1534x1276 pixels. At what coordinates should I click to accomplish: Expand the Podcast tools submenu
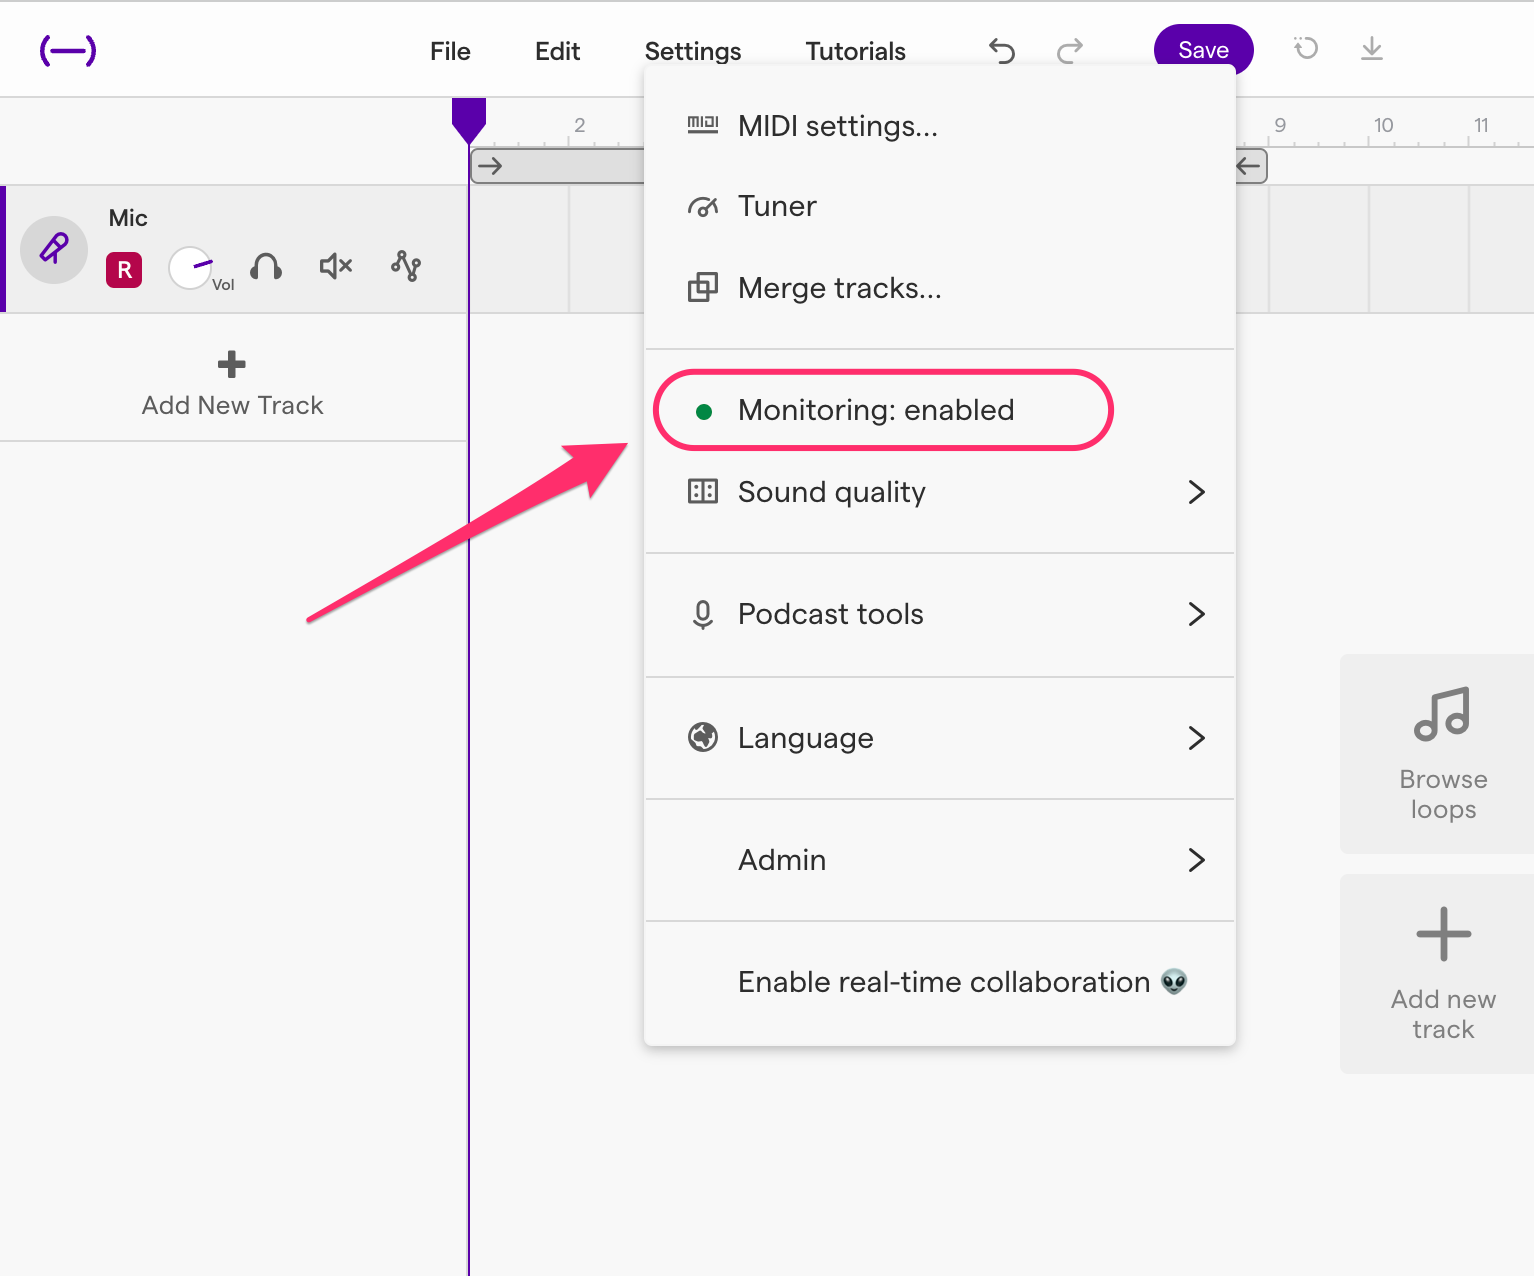(830, 614)
